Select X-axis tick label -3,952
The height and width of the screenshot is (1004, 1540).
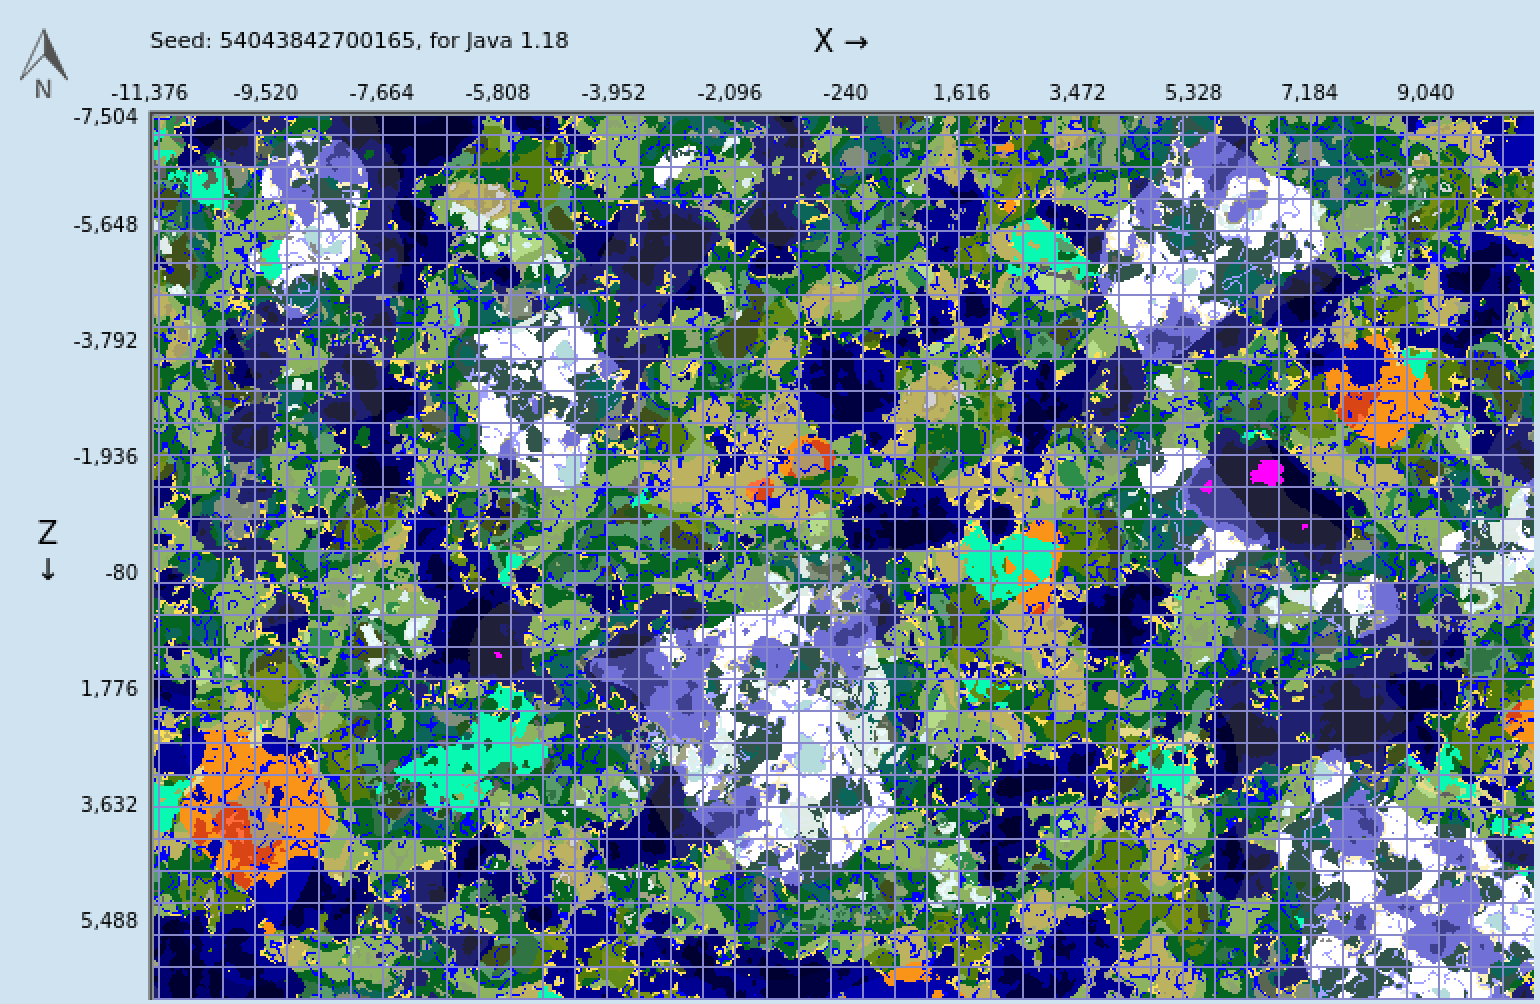[613, 93]
